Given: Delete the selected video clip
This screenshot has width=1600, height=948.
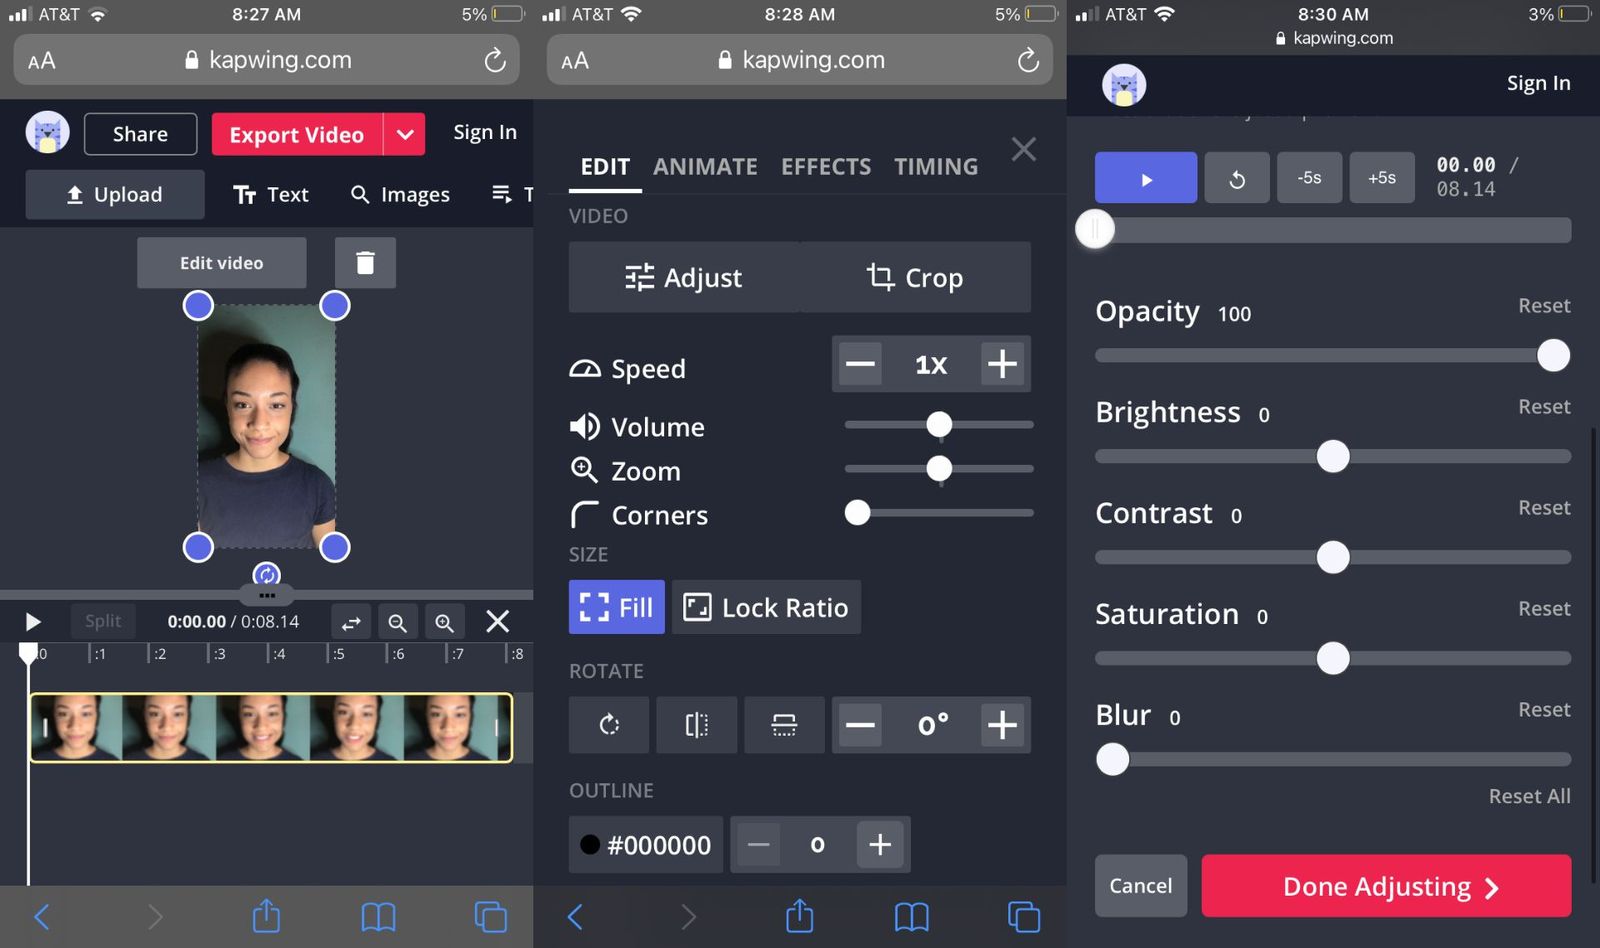Looking at the screenshot, I should tap(365, 262).
